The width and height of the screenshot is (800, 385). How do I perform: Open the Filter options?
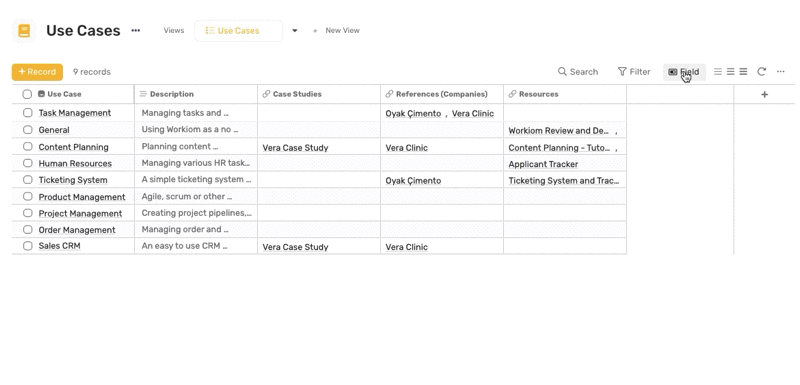[634, 72]
